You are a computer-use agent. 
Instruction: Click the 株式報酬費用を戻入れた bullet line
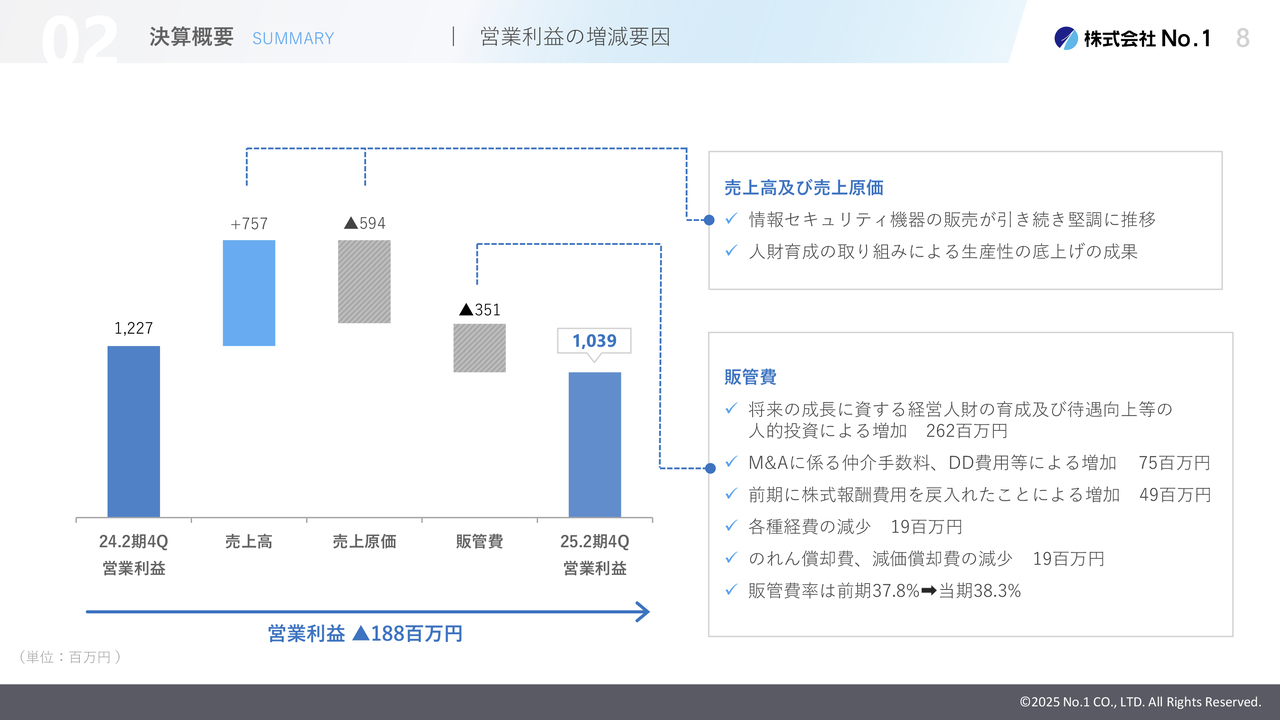click(x=979, y=495)
